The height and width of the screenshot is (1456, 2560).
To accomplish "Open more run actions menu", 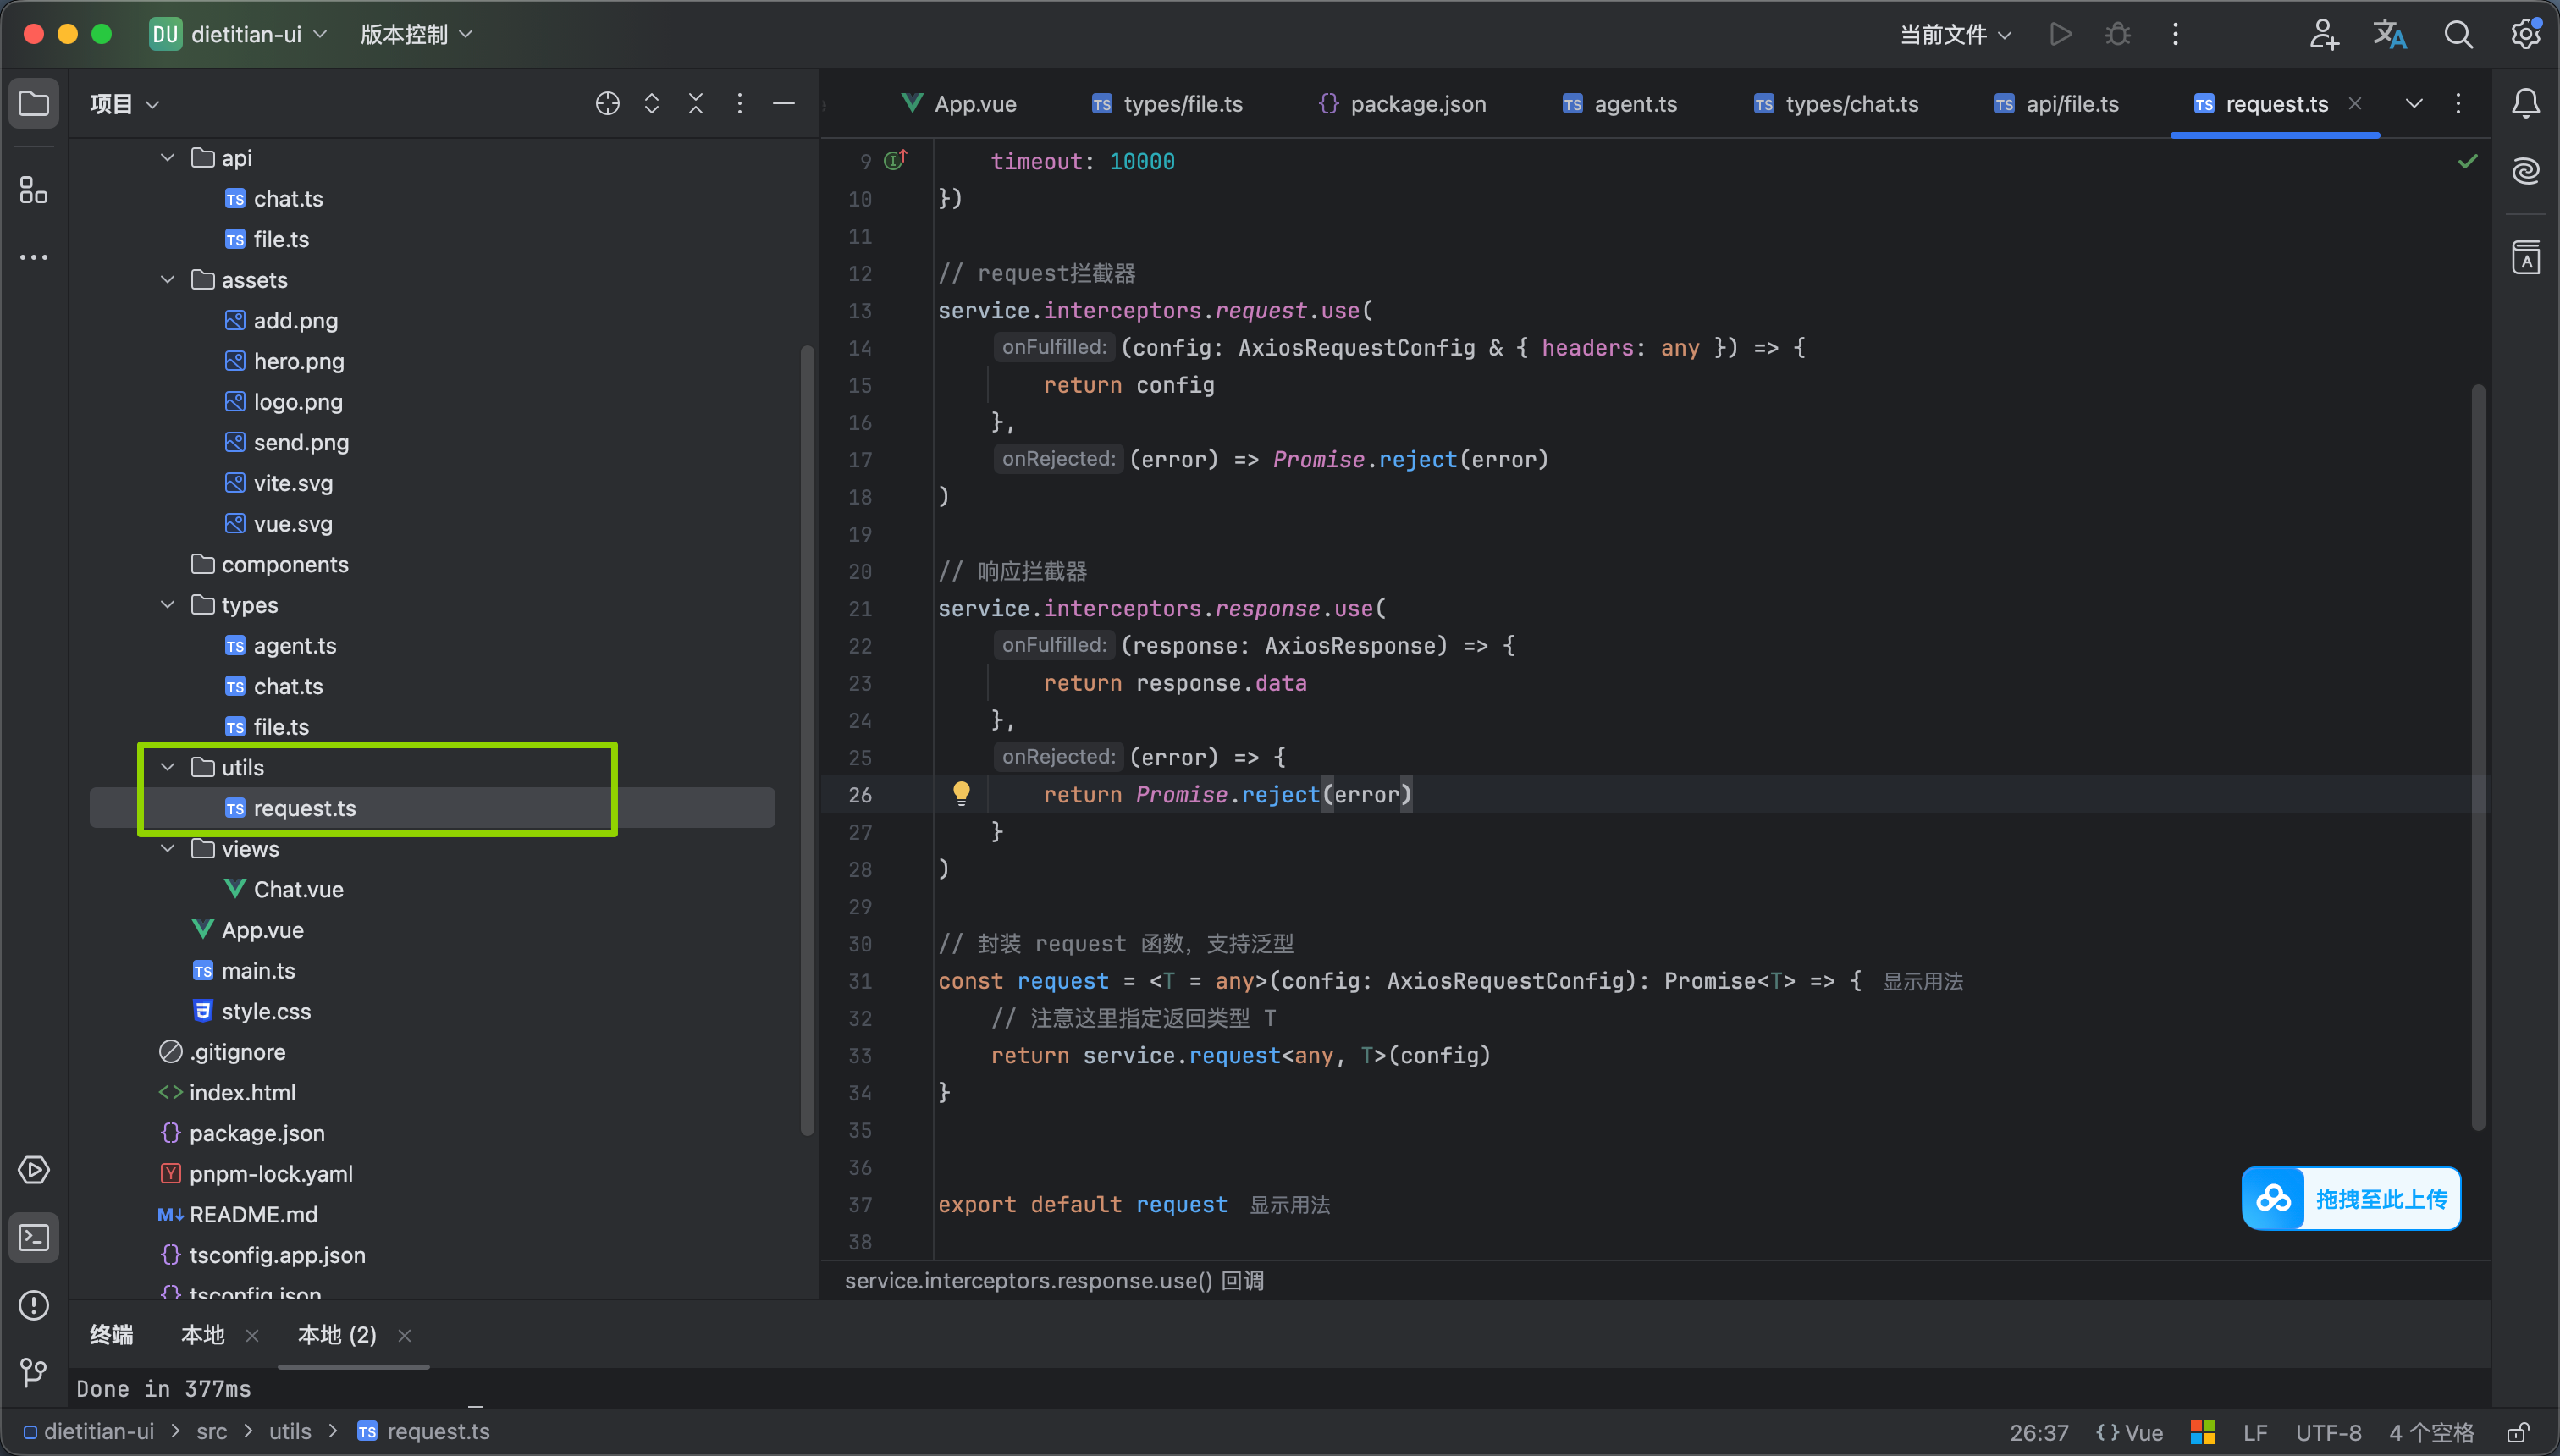I will pyautogui.click(x=2175, y=34).
